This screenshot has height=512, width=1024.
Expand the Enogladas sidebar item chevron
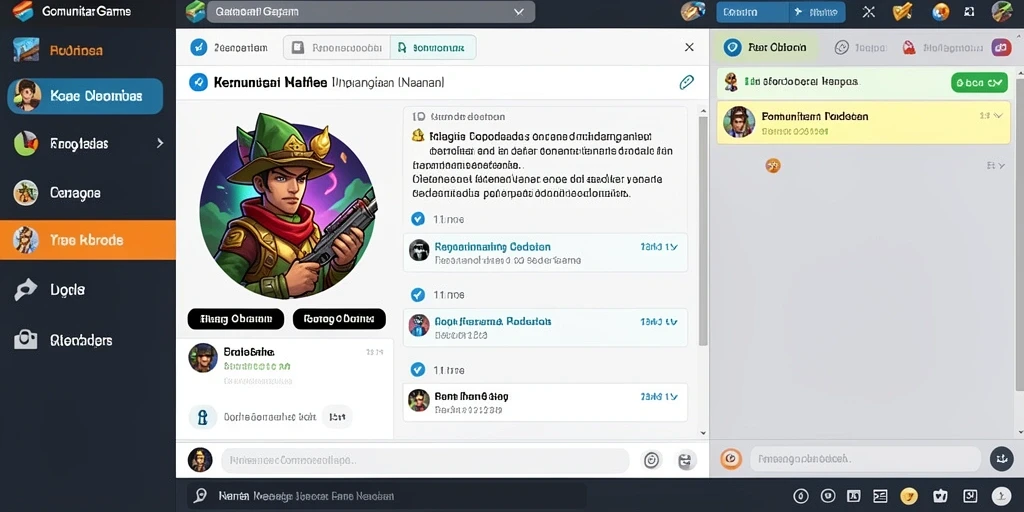[159, 143]
